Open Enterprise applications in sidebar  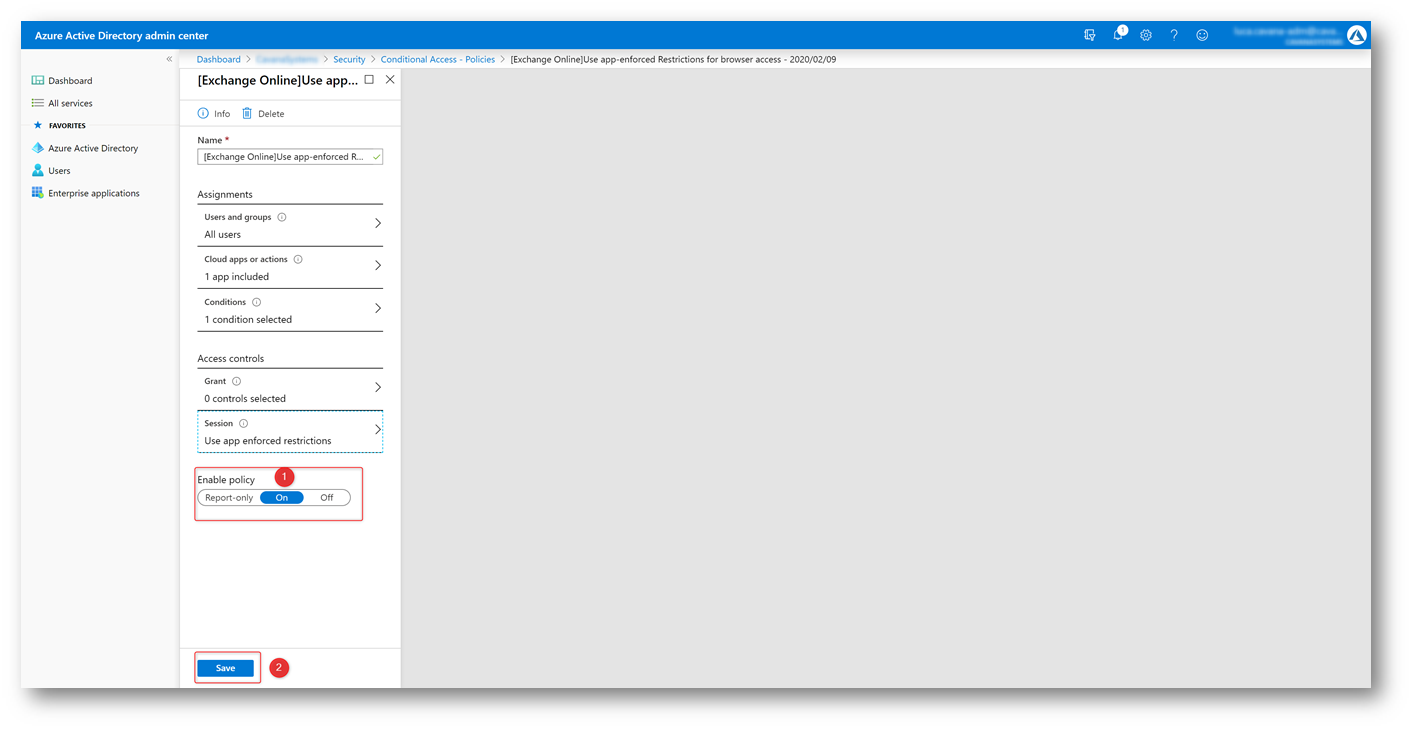click(94, 193)
